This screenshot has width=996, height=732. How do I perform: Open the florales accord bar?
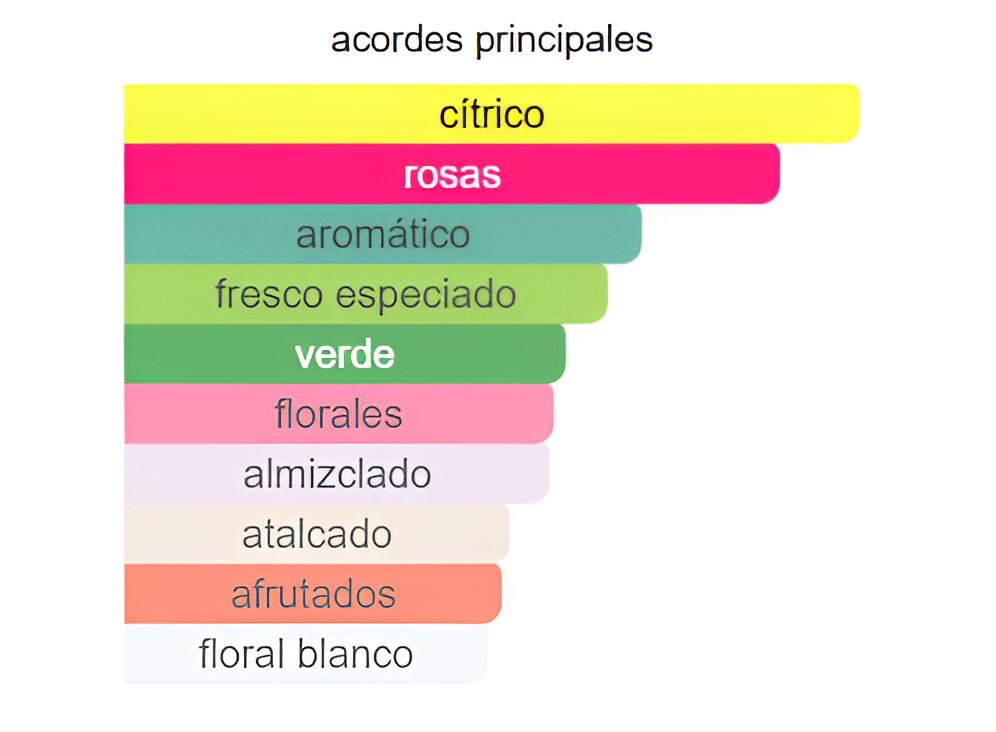tap(339, 414)
